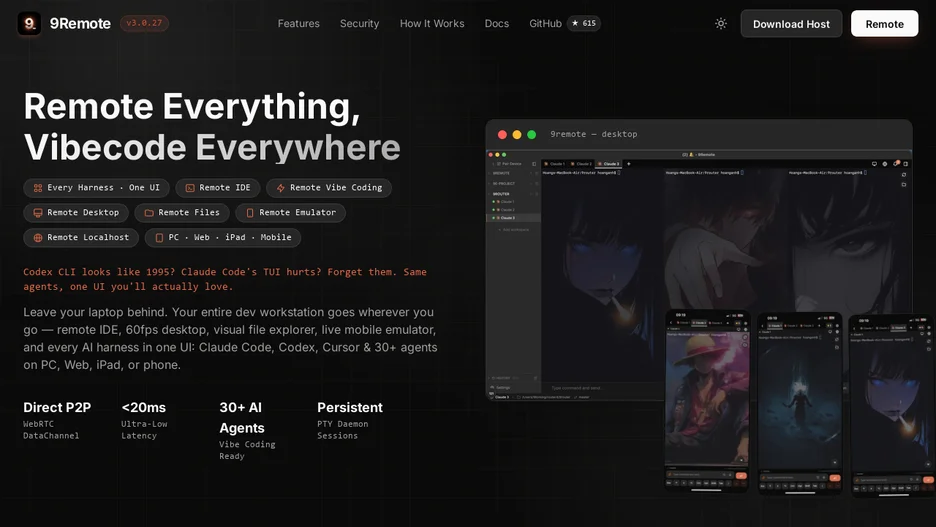This screenshot has height=527, width=936.
Task: Open Settings in mockup sidebar
Action: 501,387
